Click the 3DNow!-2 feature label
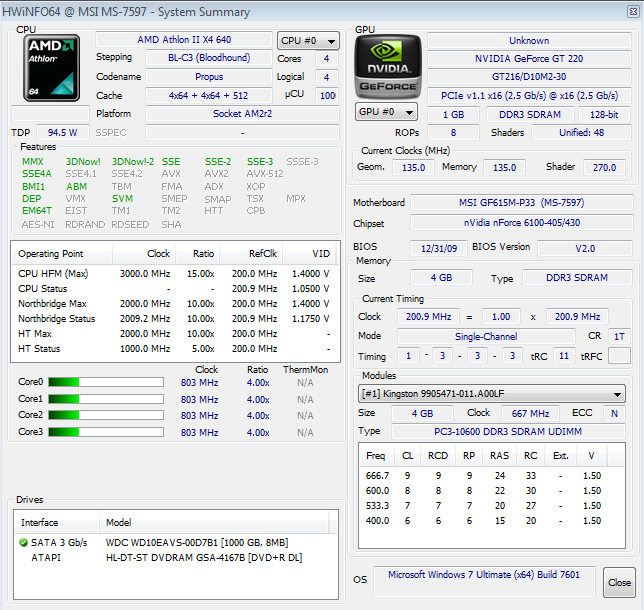The height and width of the screenshot is (610, 644). point(133,162)
